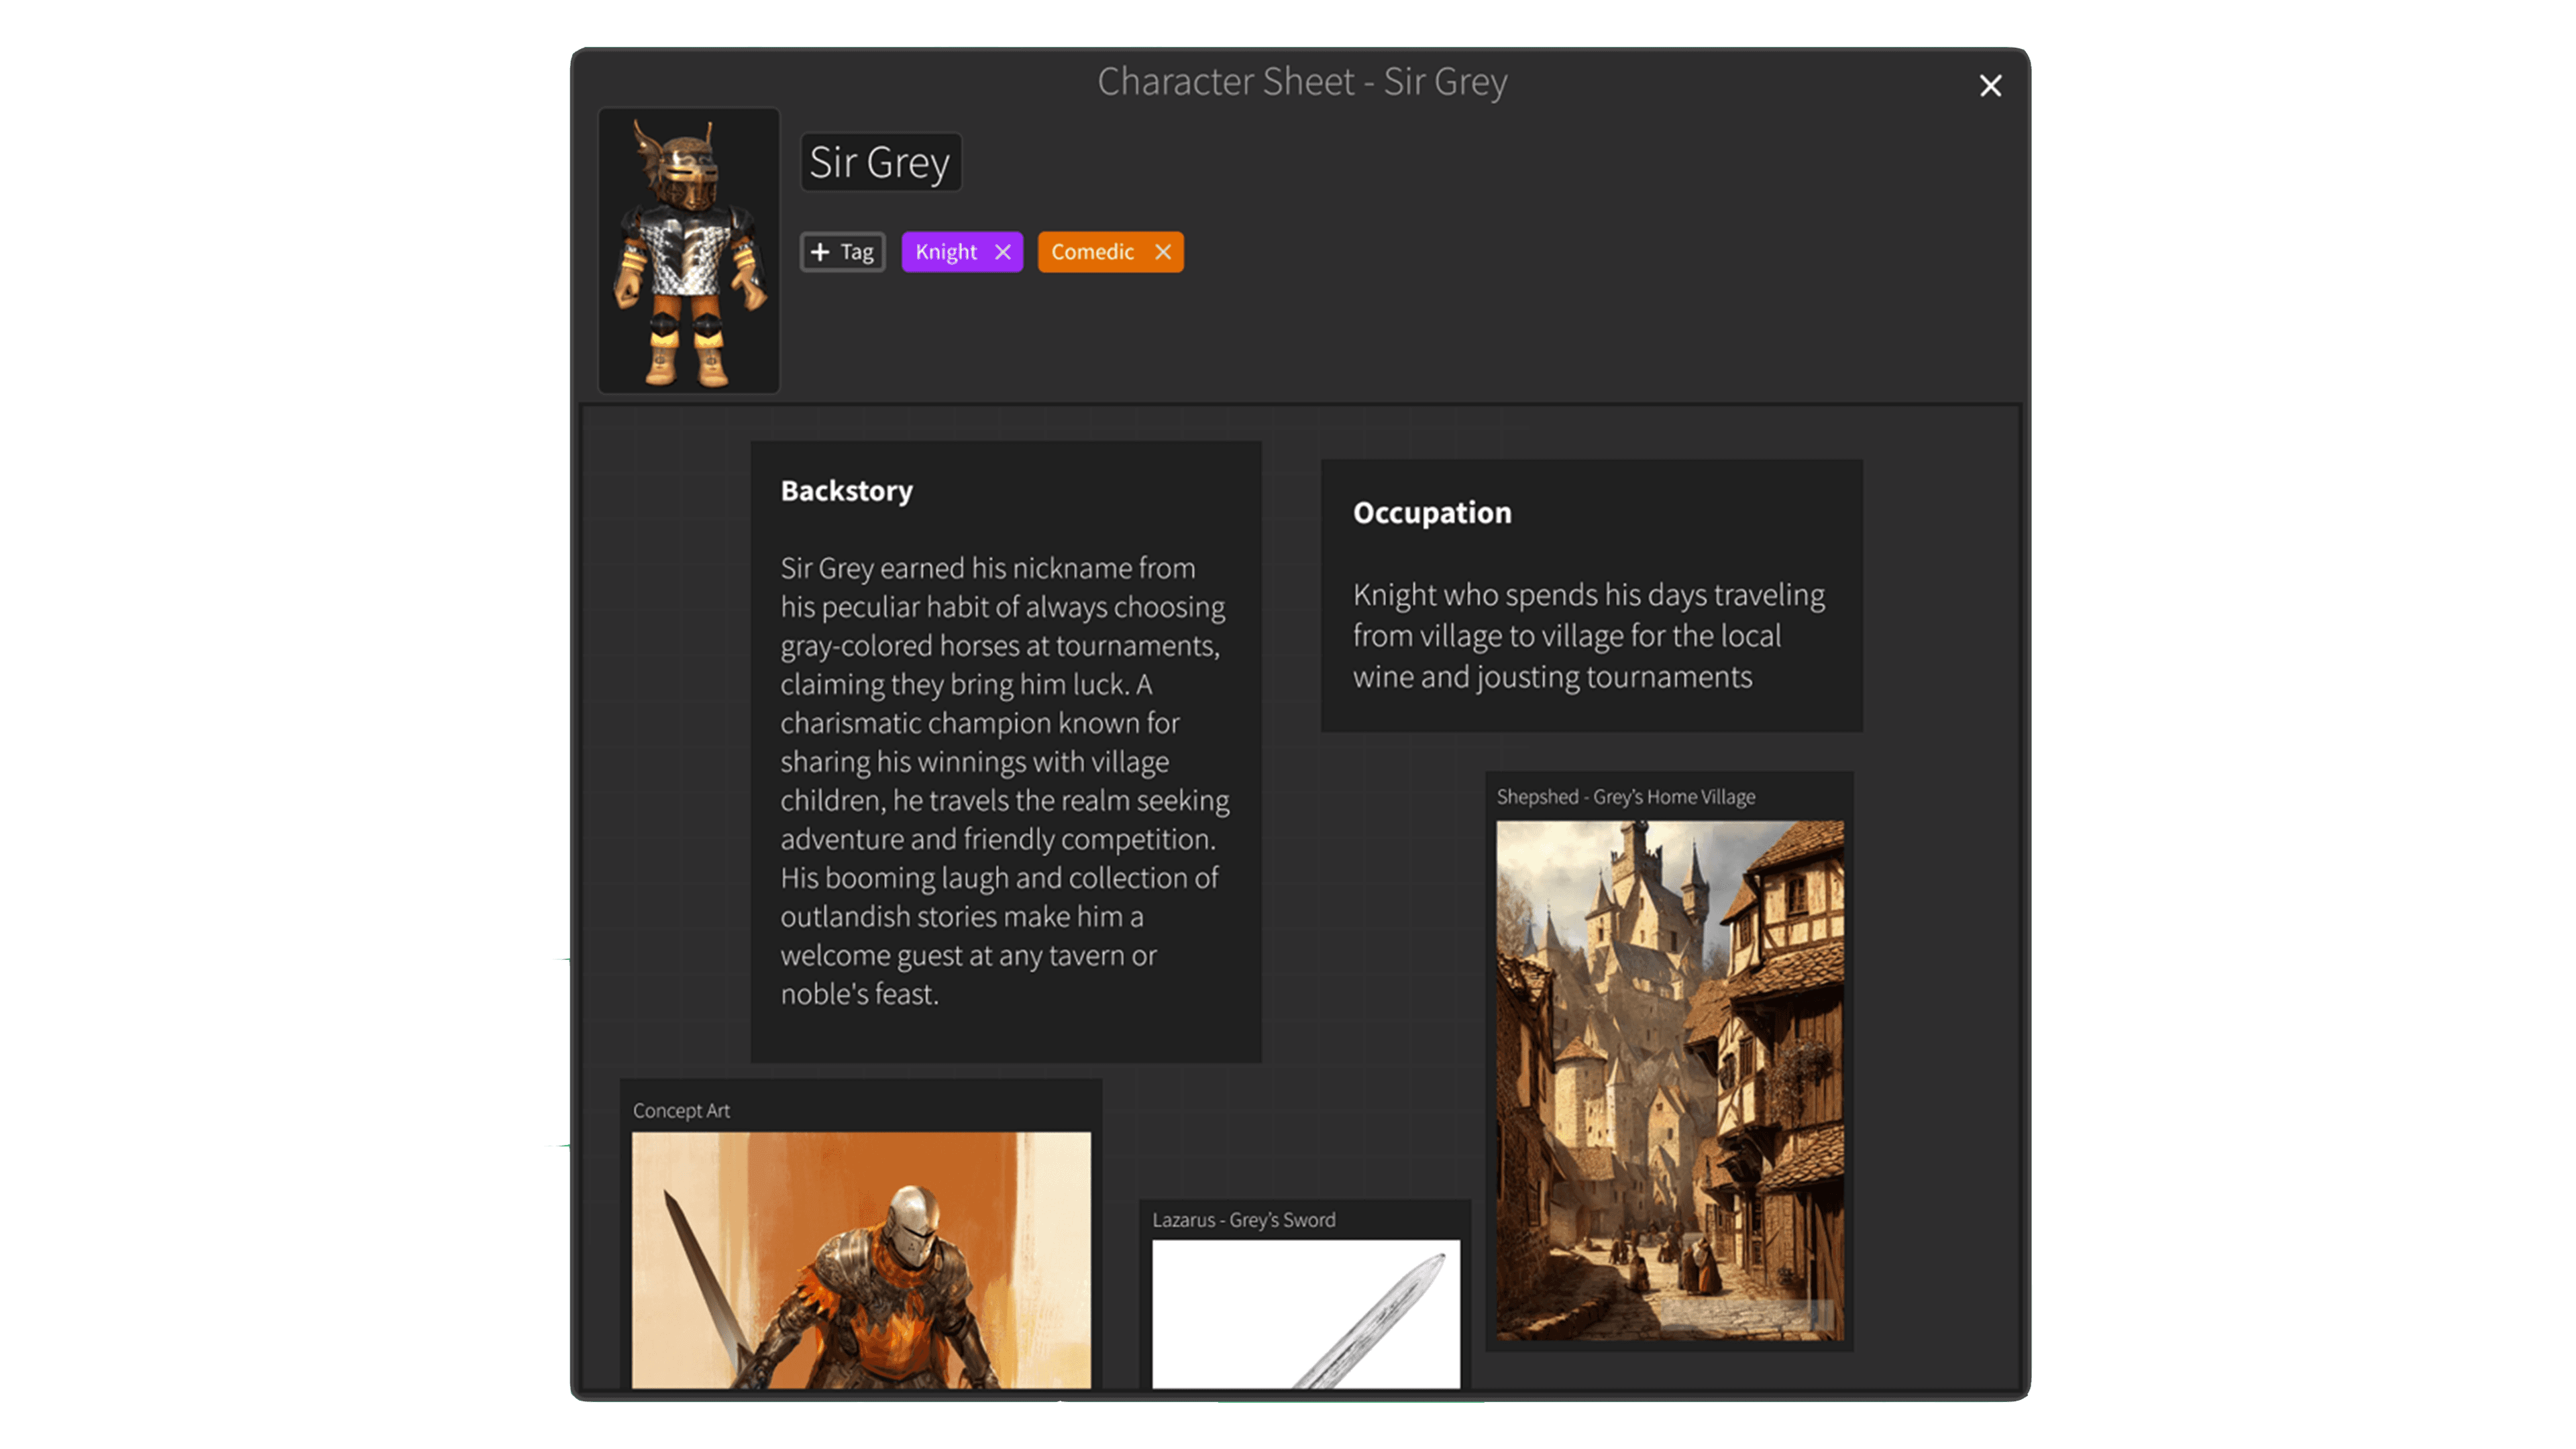This screenshot has height=1449, width=2576.
Task: Select the purple Knight tag label
Action: coord(946,252)
